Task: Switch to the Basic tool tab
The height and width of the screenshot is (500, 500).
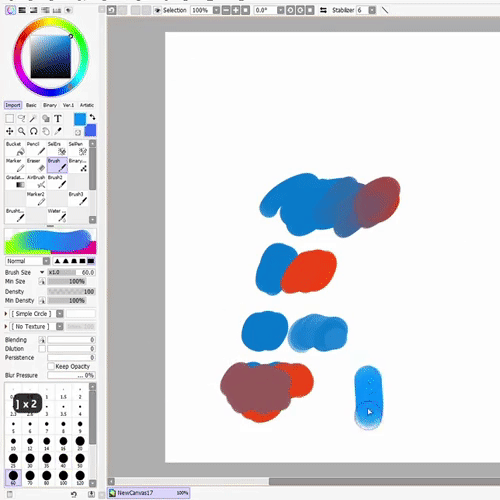Action: click(31, 105)
